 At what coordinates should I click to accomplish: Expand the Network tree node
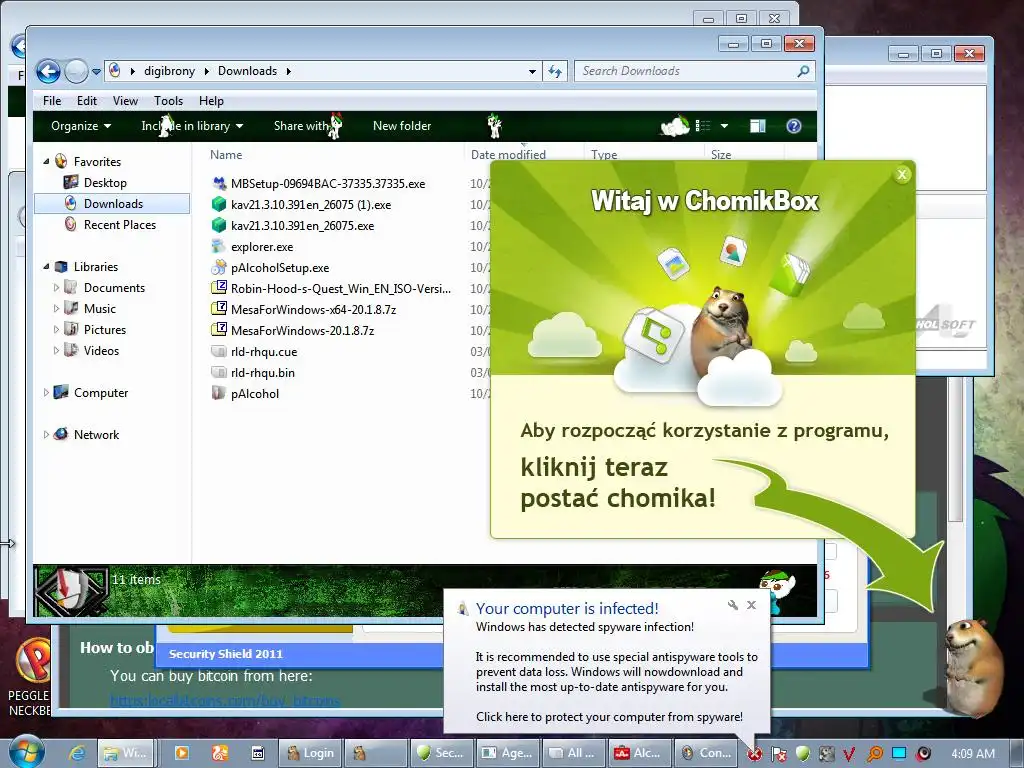click(x=46, y=434)
